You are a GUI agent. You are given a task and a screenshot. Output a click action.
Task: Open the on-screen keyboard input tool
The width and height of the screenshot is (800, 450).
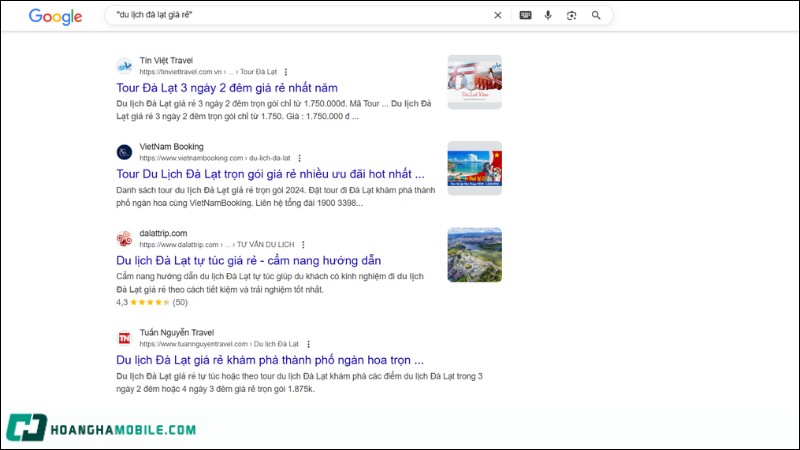click(526, 15)
